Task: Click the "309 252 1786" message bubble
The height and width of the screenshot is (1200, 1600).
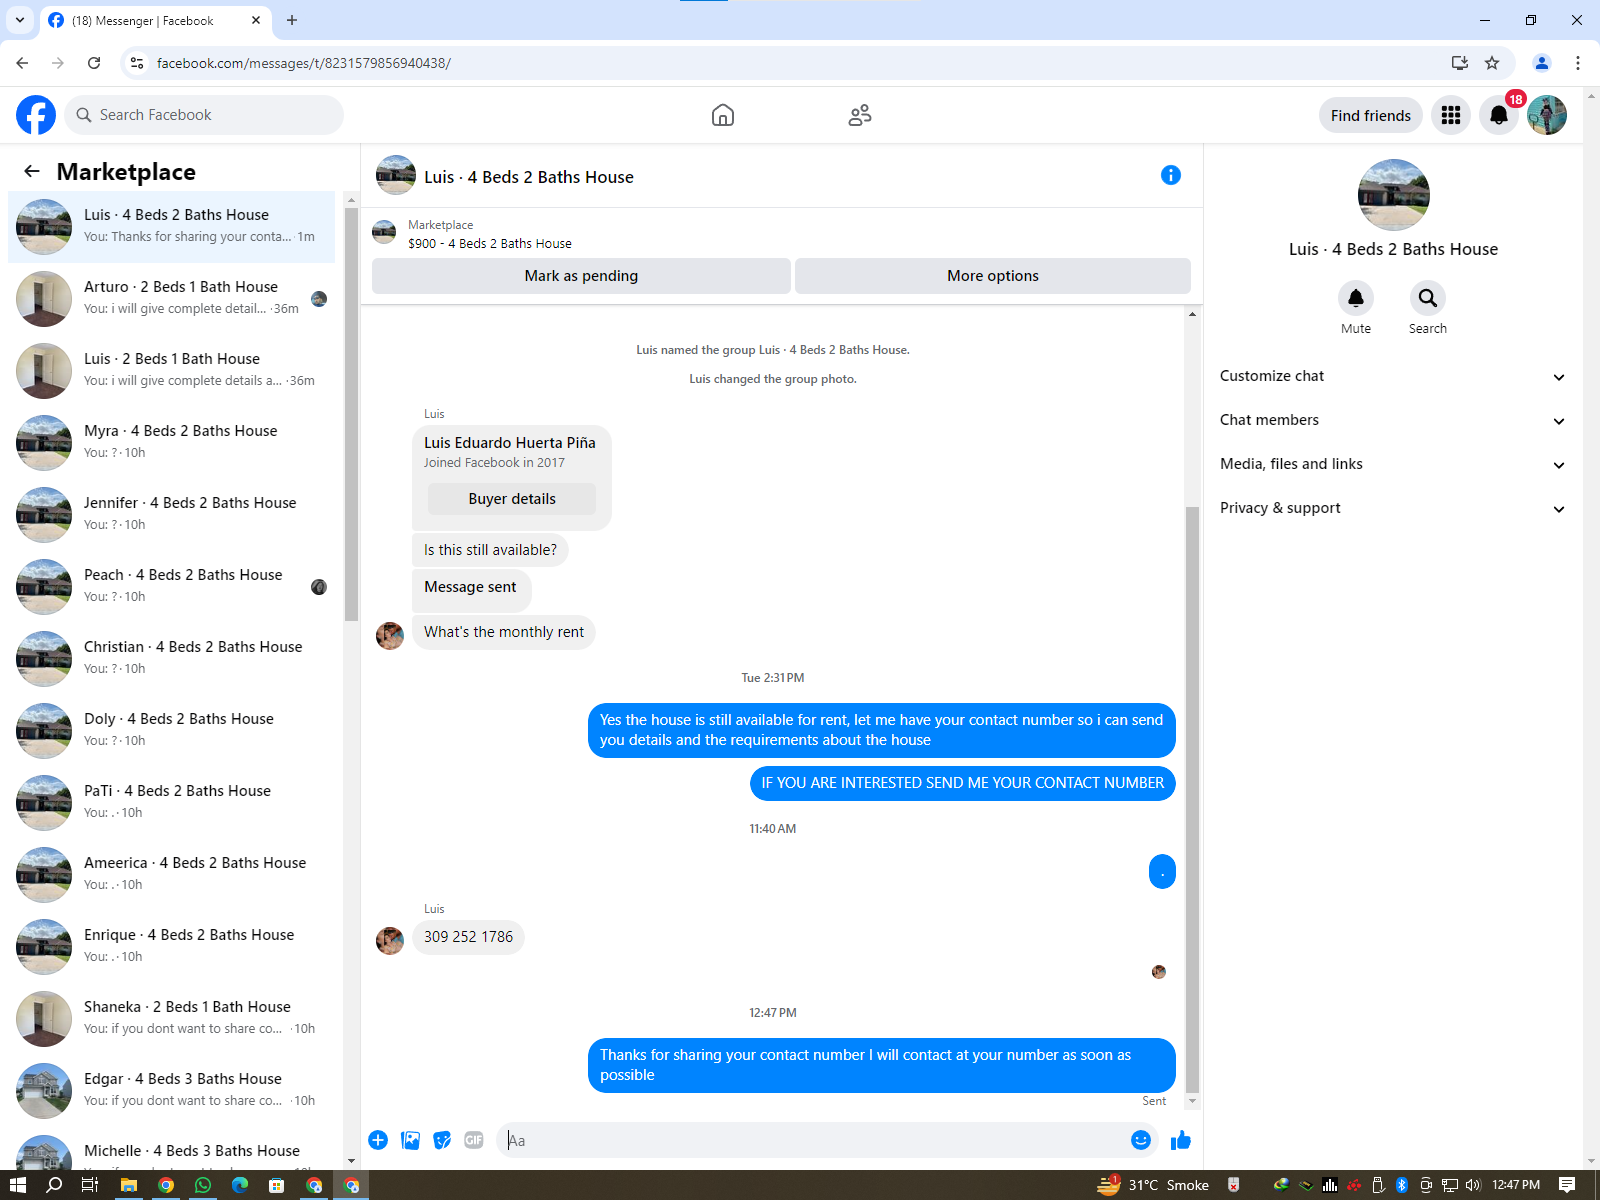Action: pyautogui.click(x=468, y=937)
